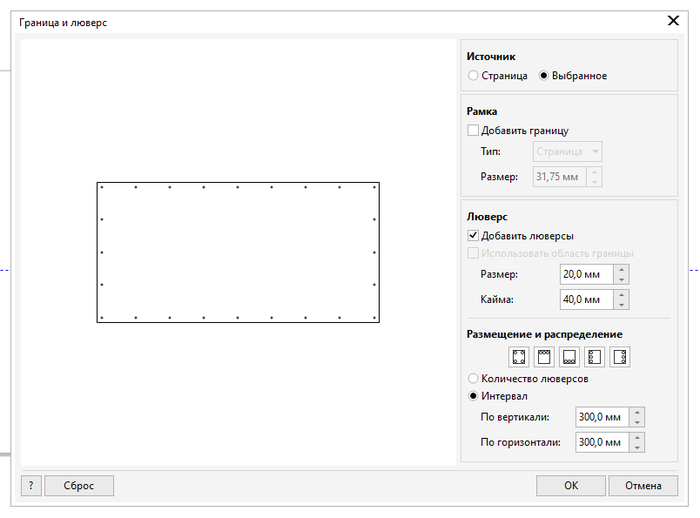This screenshot has width=700, height=518.
Task: Select right edge grommet placement icon
Action: [x=620, y=356]
